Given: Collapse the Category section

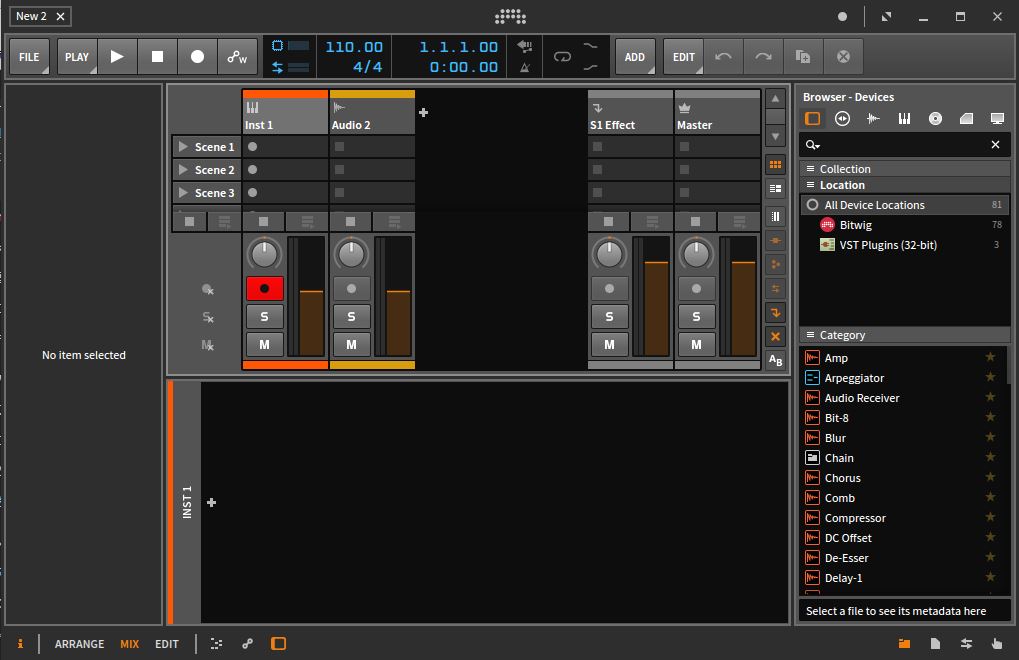Looking at the screenshot, I should [905, 335].
